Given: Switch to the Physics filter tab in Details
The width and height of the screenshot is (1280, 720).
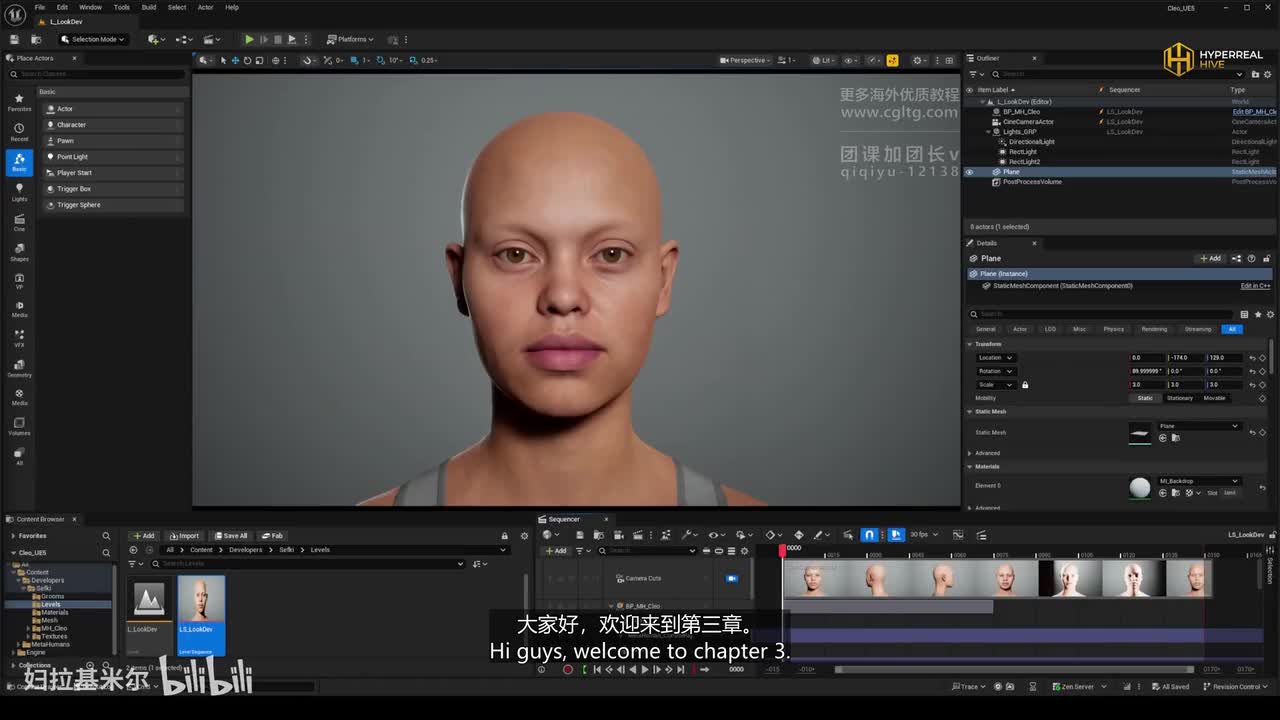Looking at the screenshot, I should click(x=1113, y=329).
